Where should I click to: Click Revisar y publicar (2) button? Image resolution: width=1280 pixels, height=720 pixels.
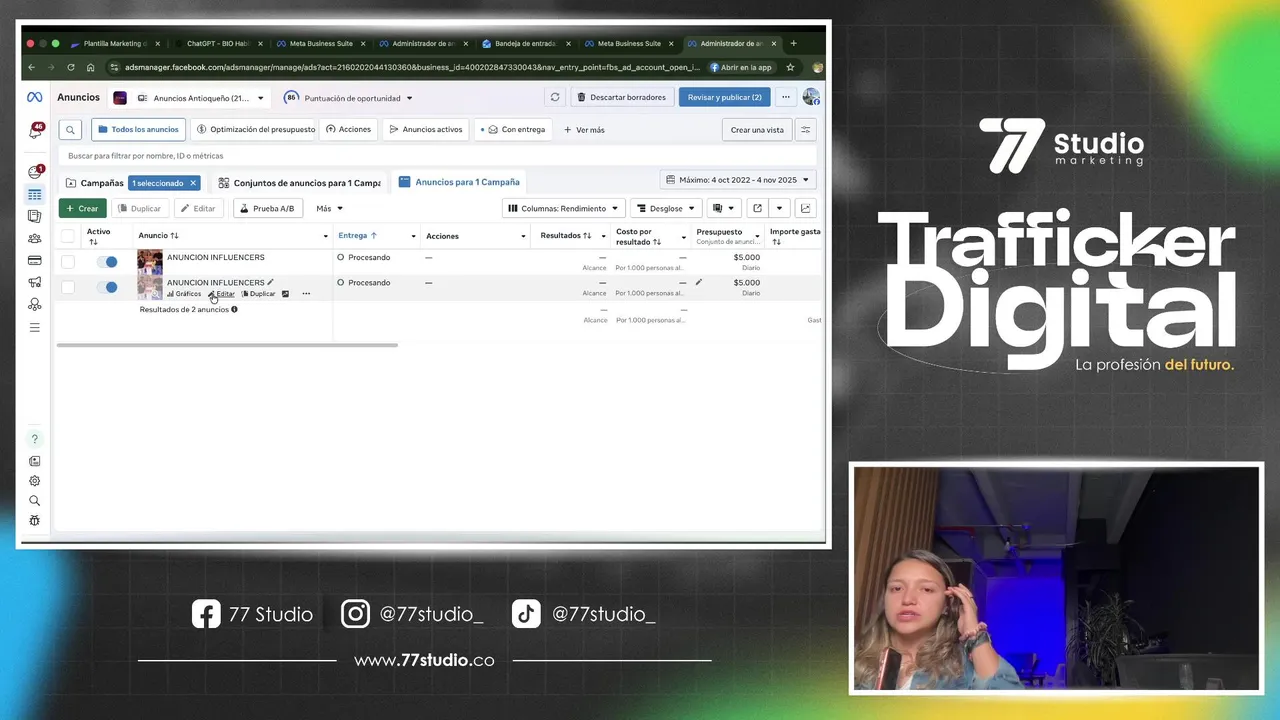[724, 97]
